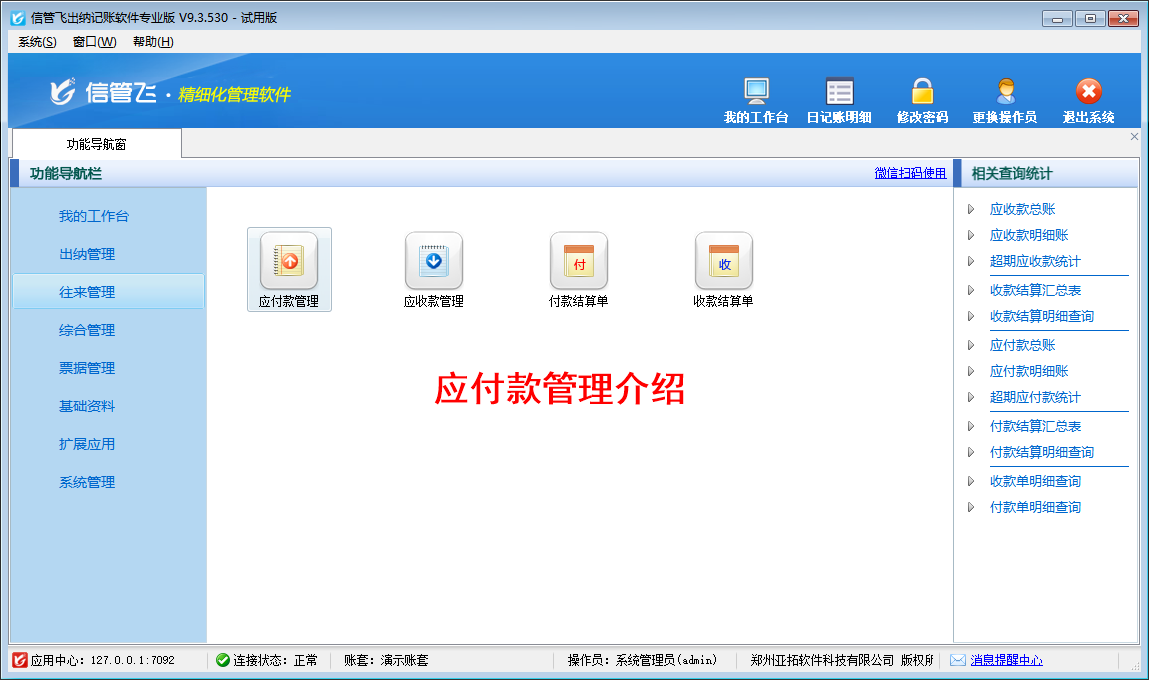This screenshot has width=1149, height=680.
Task: Expand the arrow beside 应付款总账
Action: (x=971, y=346)
